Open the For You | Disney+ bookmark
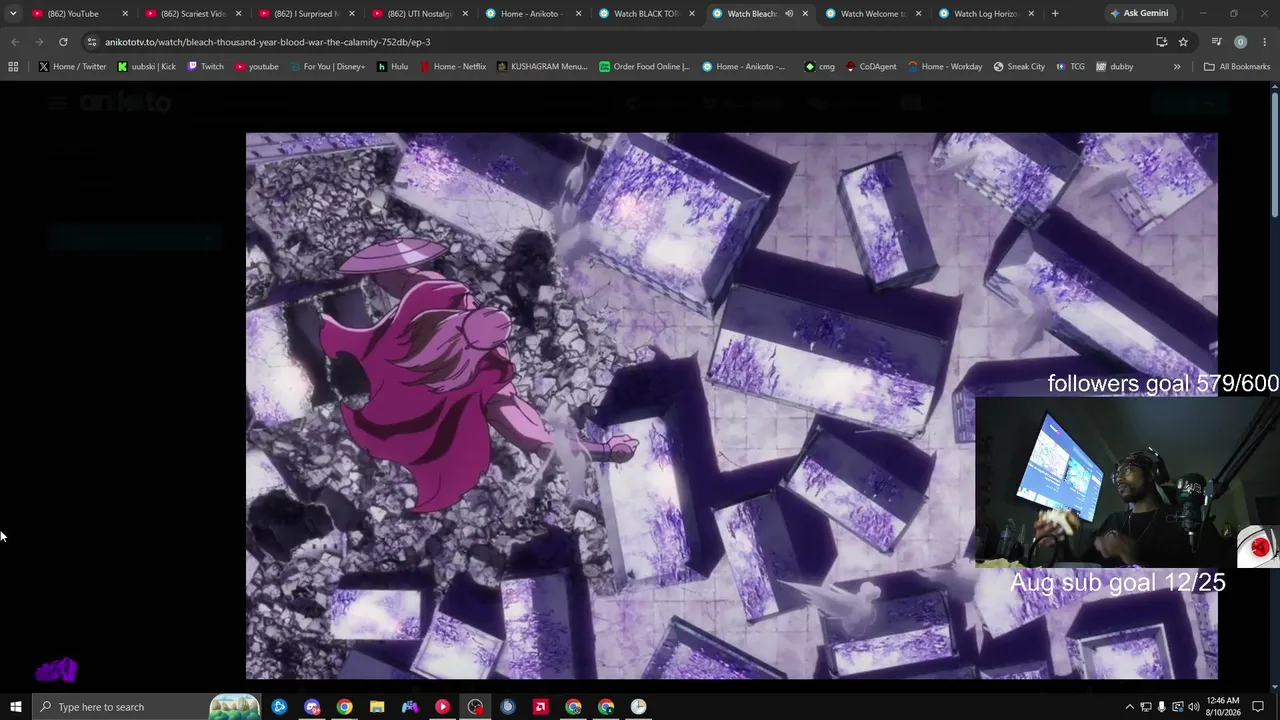The image size is (1280, 720). [327, 66]
